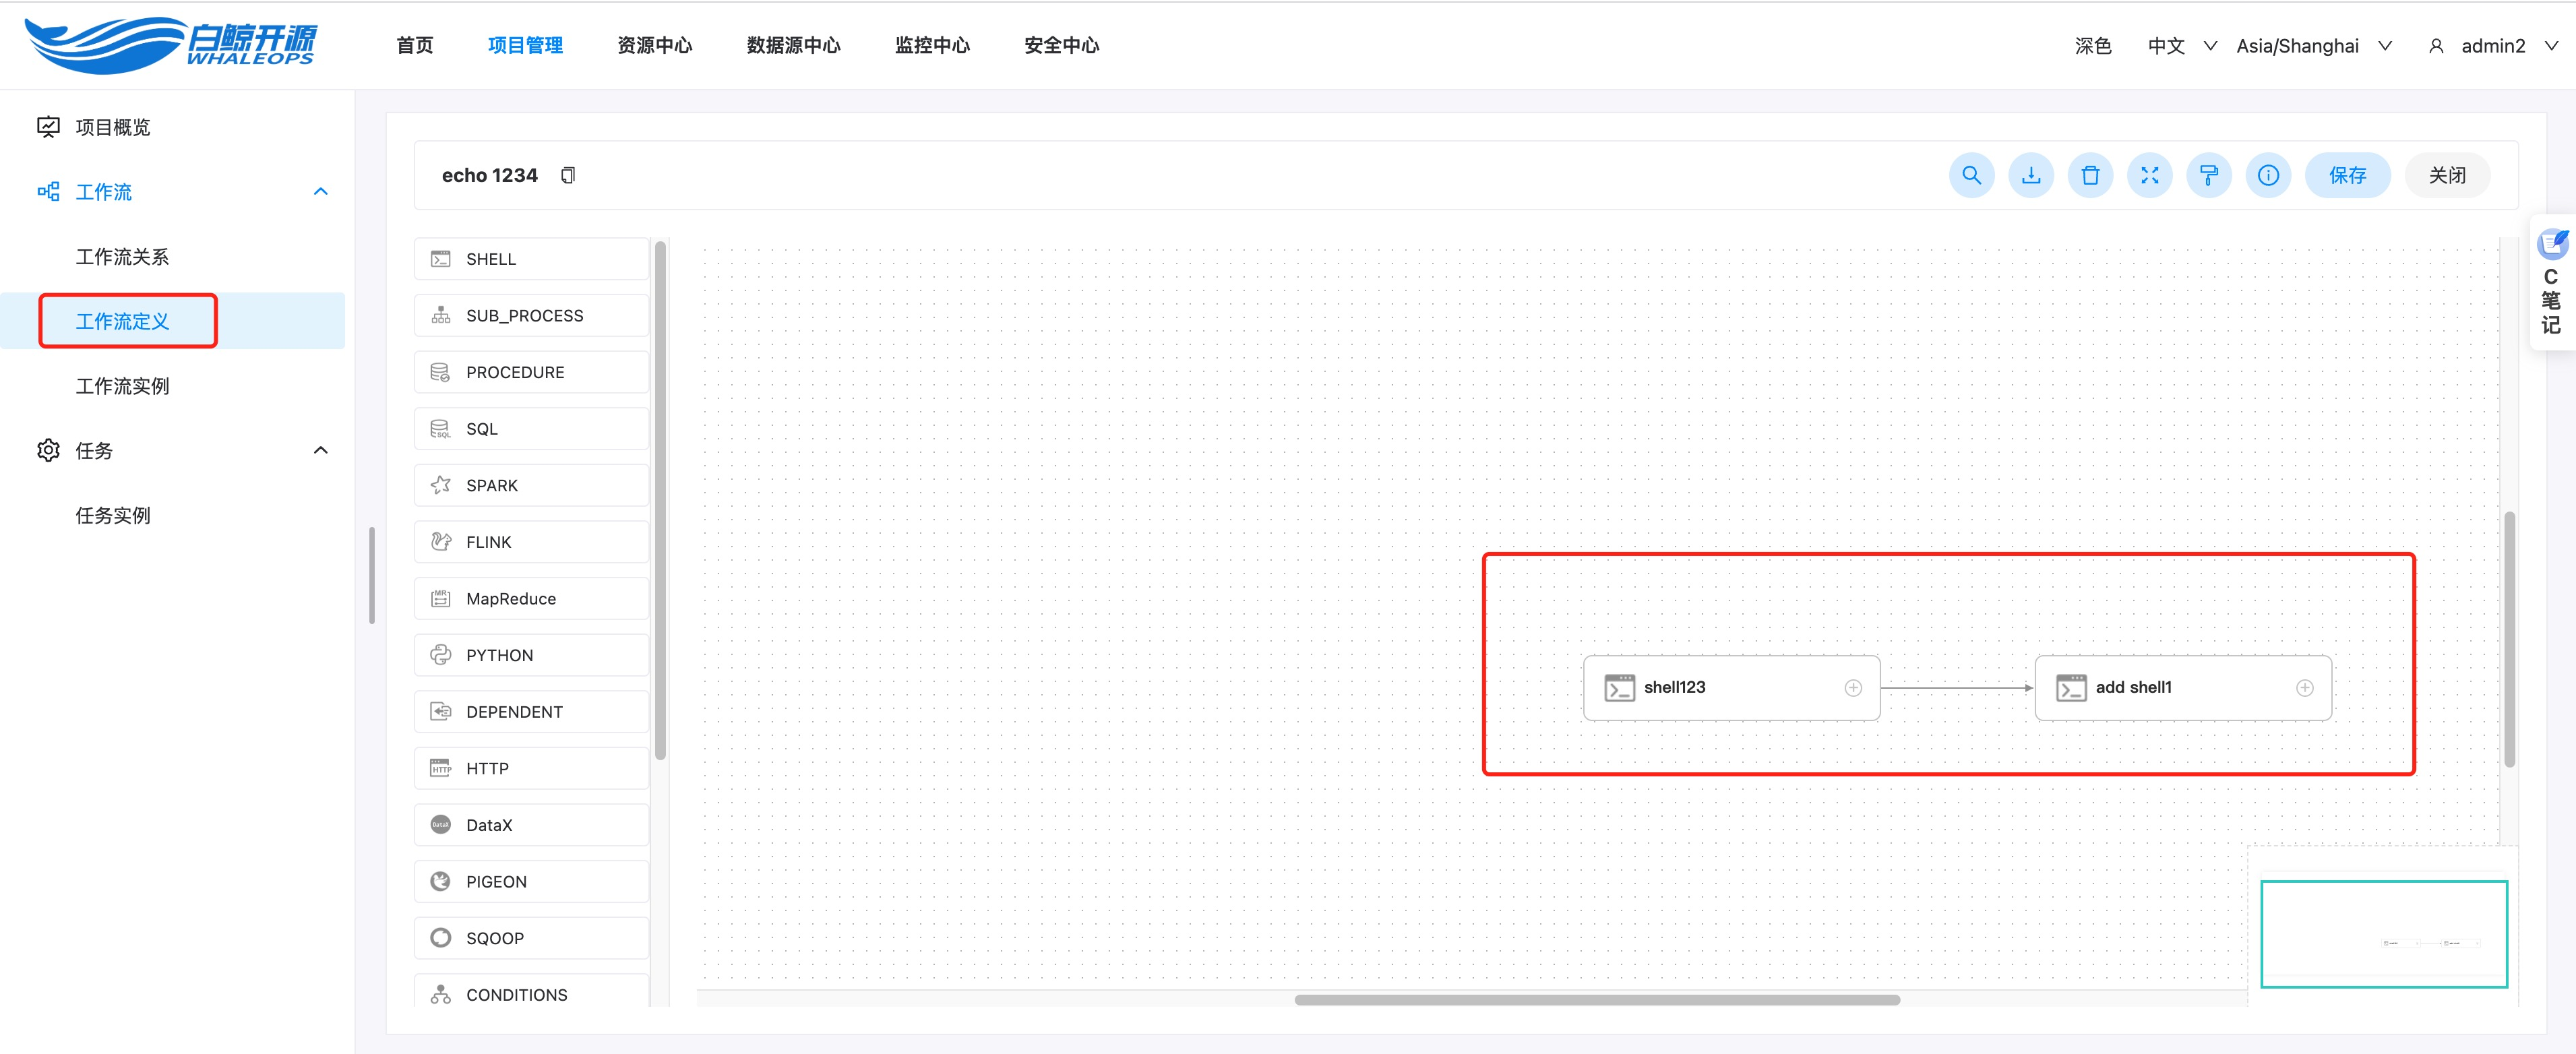Click the 保存 save button
Viewport: 2576px width, 1054px height.
[x=2347, y=175]
